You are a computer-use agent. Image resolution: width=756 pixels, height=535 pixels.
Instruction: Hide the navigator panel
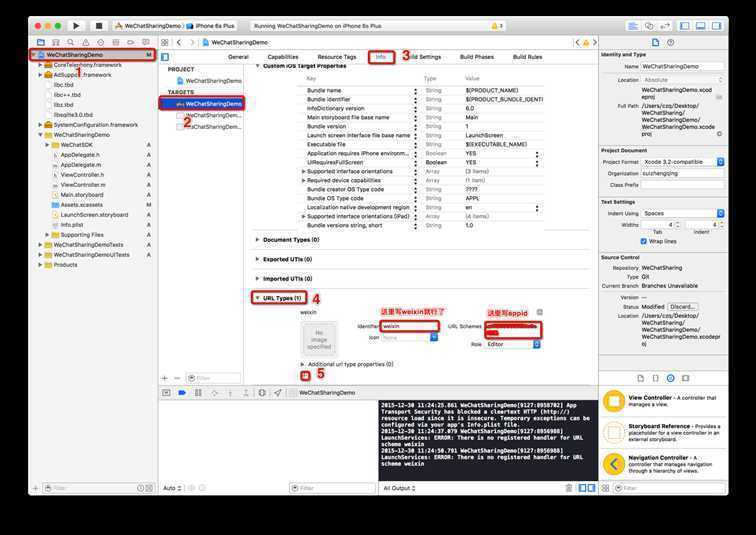685,26
